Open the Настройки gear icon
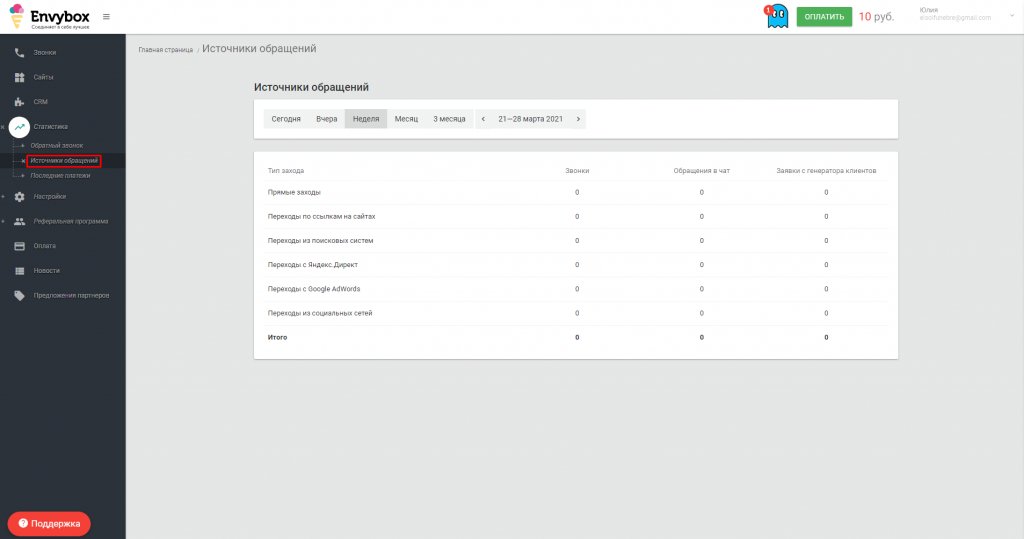1024x539 pixels. click(x=20, y=197)
